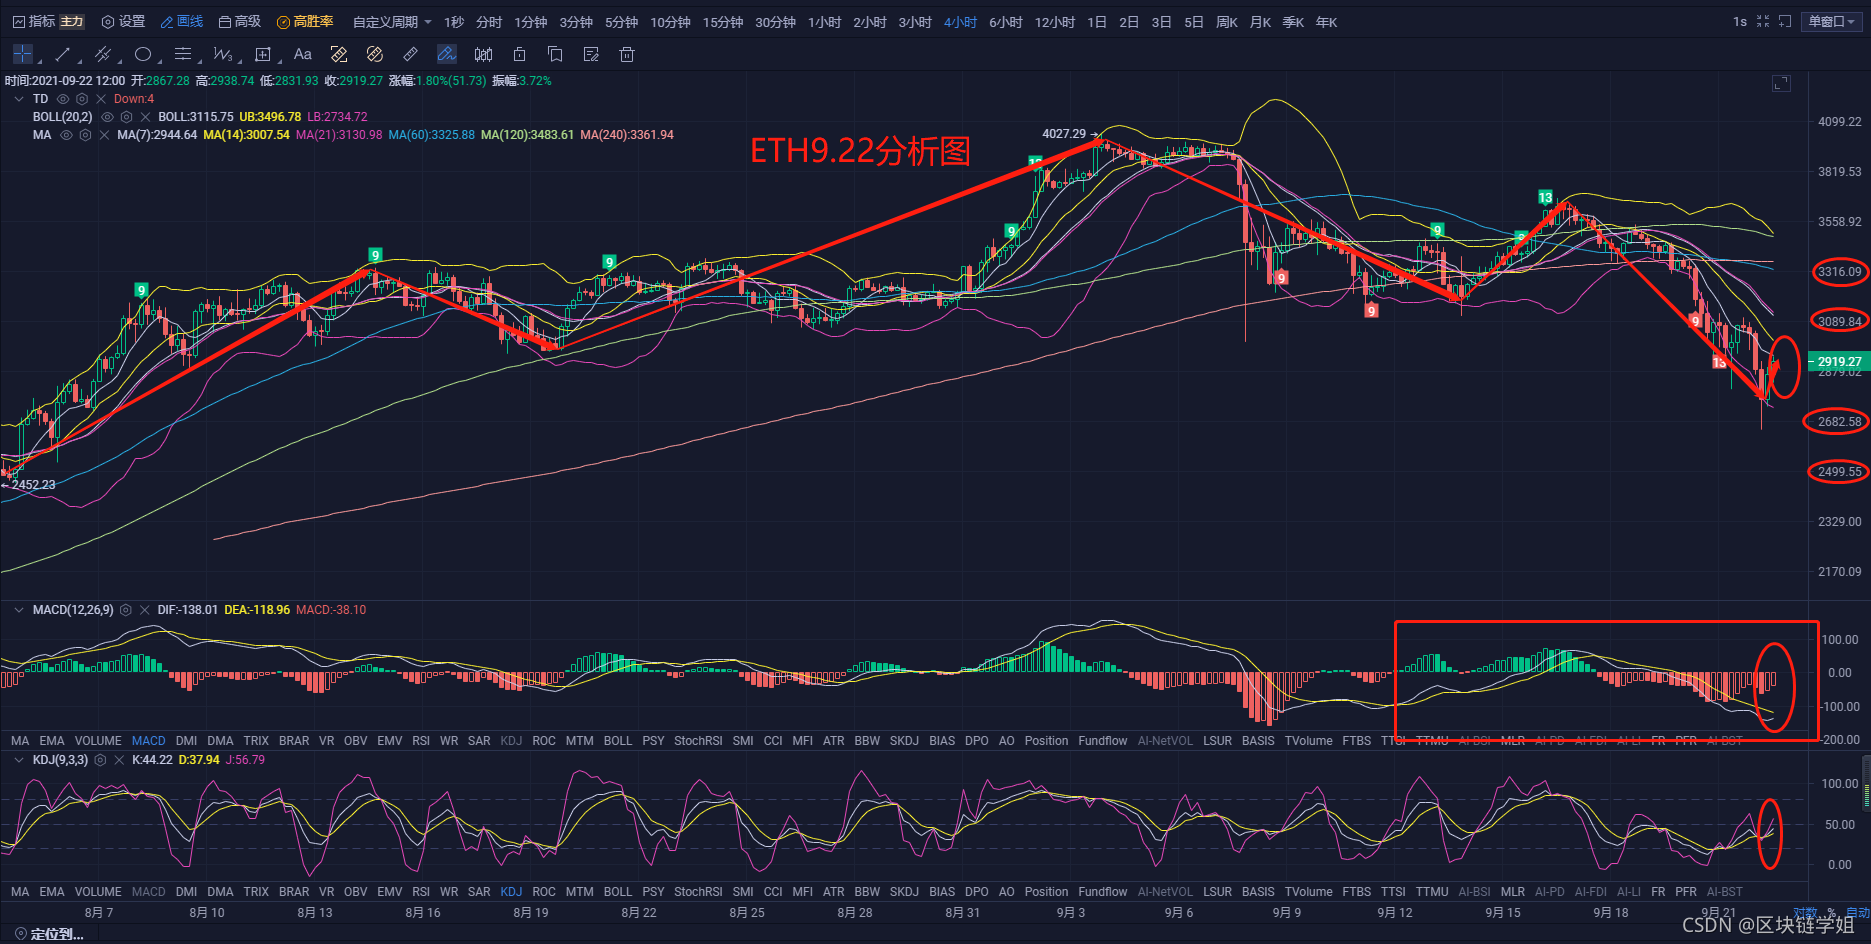1871x944 pixels.
Task: Click the MA(60):3325.88 value text
Action: [x=431, y=135]
